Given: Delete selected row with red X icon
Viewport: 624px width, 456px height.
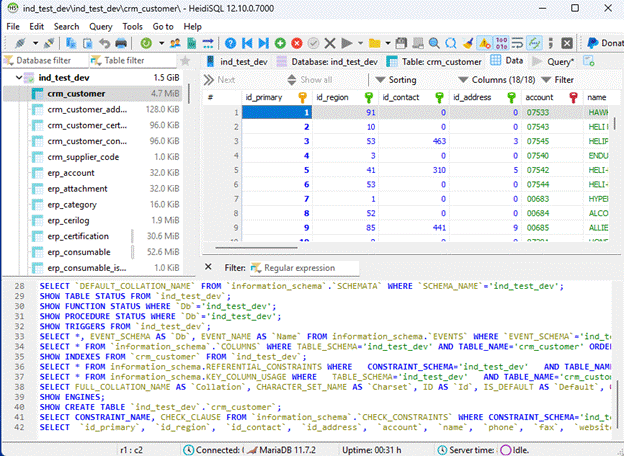Looking at the screenshot, I should point(297,43).
